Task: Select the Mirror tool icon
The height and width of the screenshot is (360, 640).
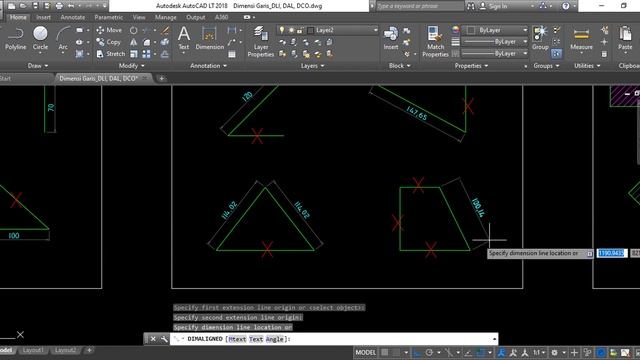Action: pyautogui.click(x=133, y=42)
